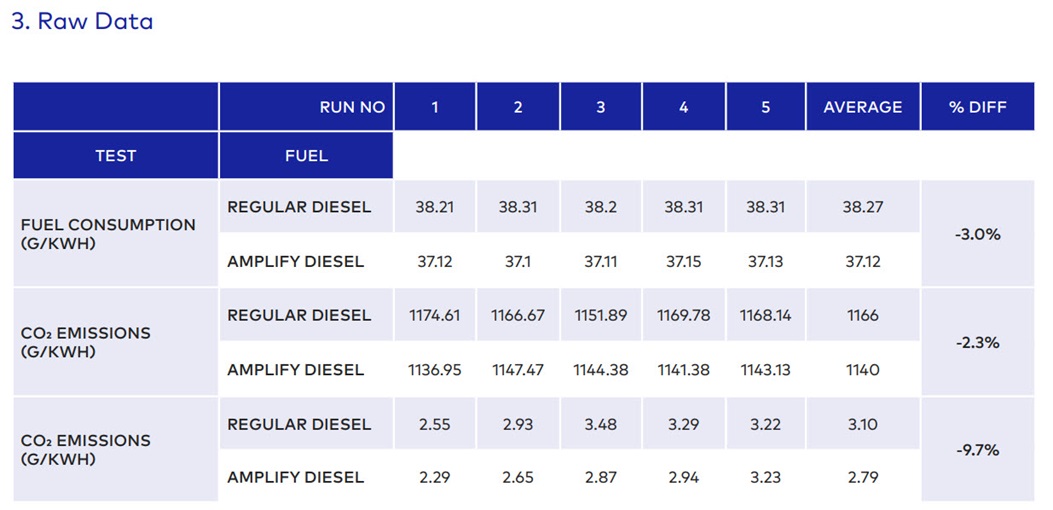
Task: Click run number '3' column header
Action: 601,106
